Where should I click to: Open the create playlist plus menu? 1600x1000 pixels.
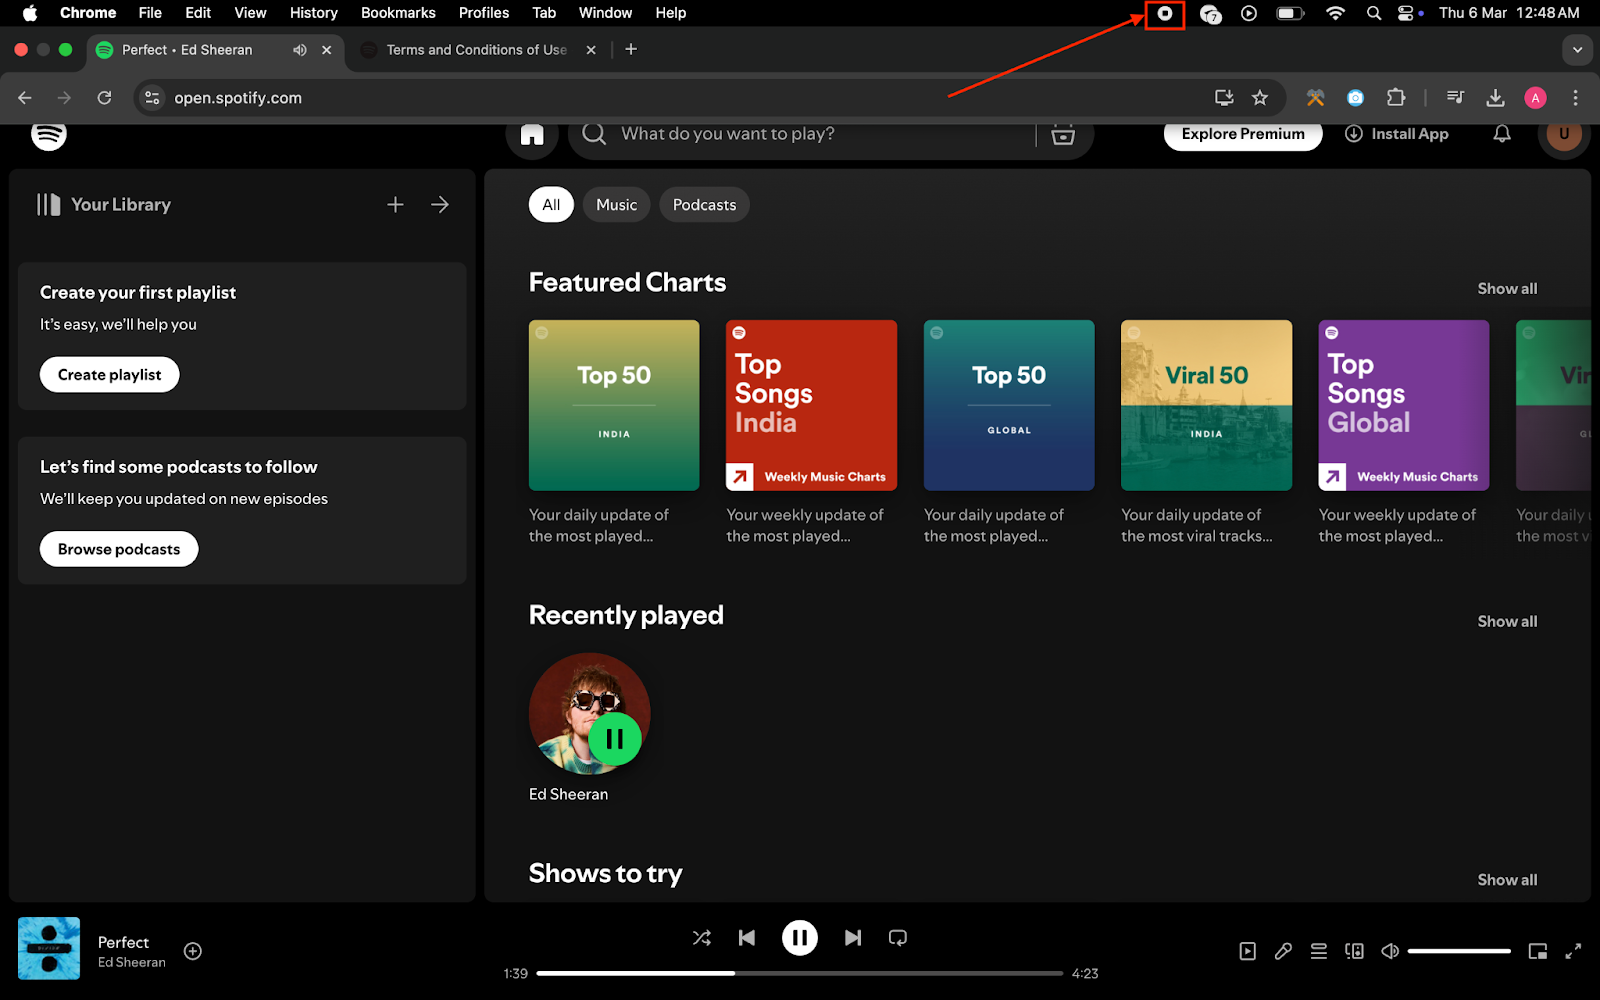coord(395,205)
